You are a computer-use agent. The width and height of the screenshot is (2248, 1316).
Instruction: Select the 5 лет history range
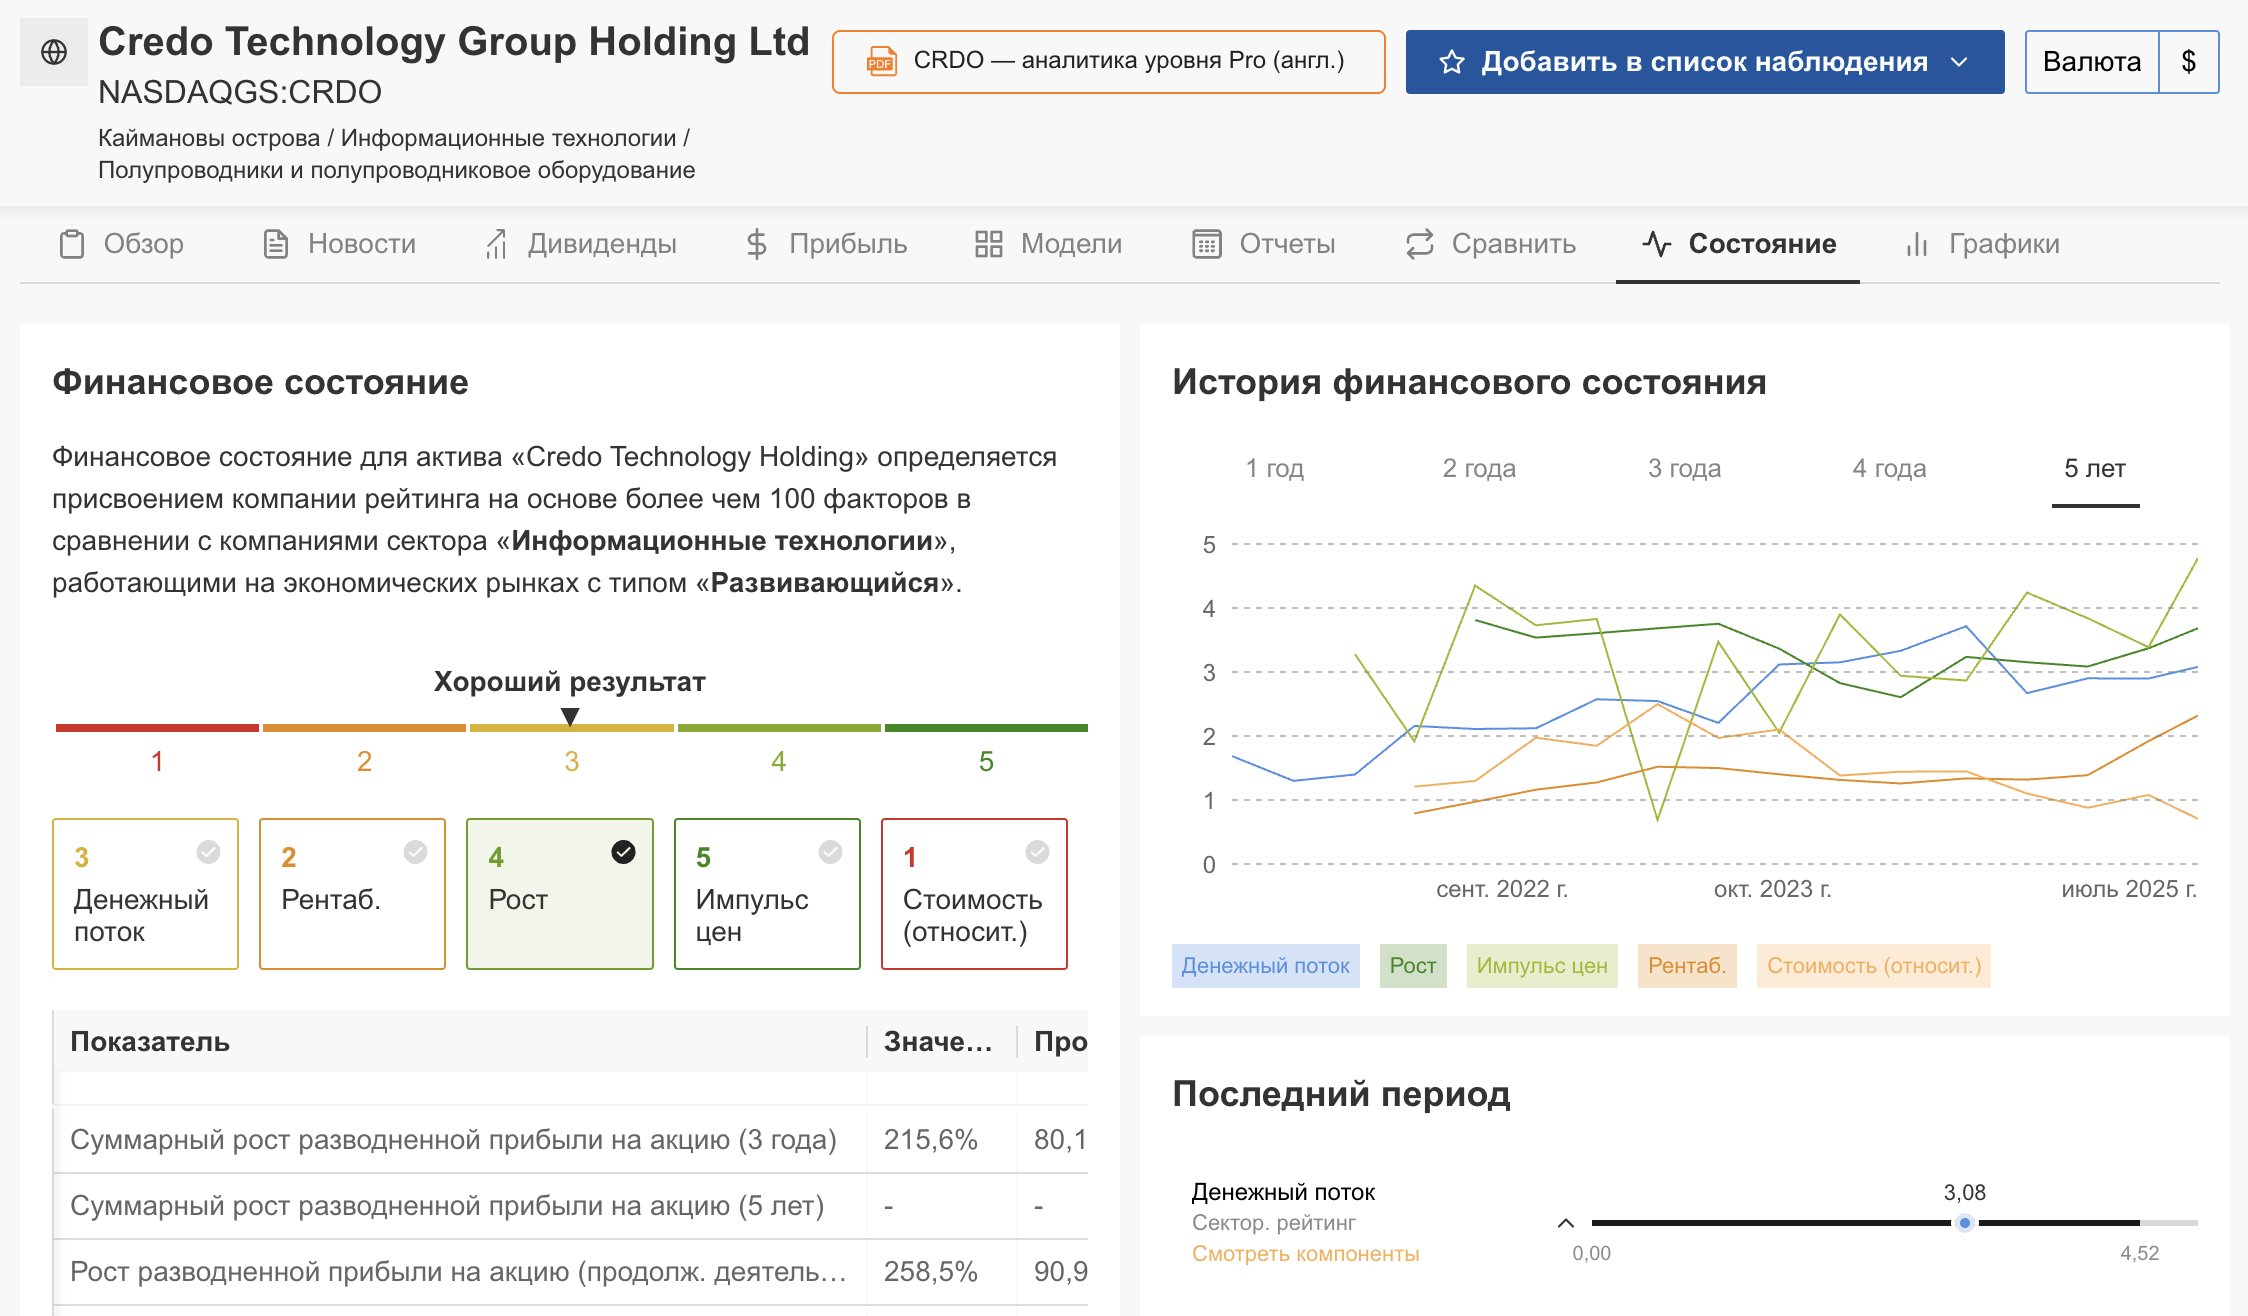tap(2095, 468)
